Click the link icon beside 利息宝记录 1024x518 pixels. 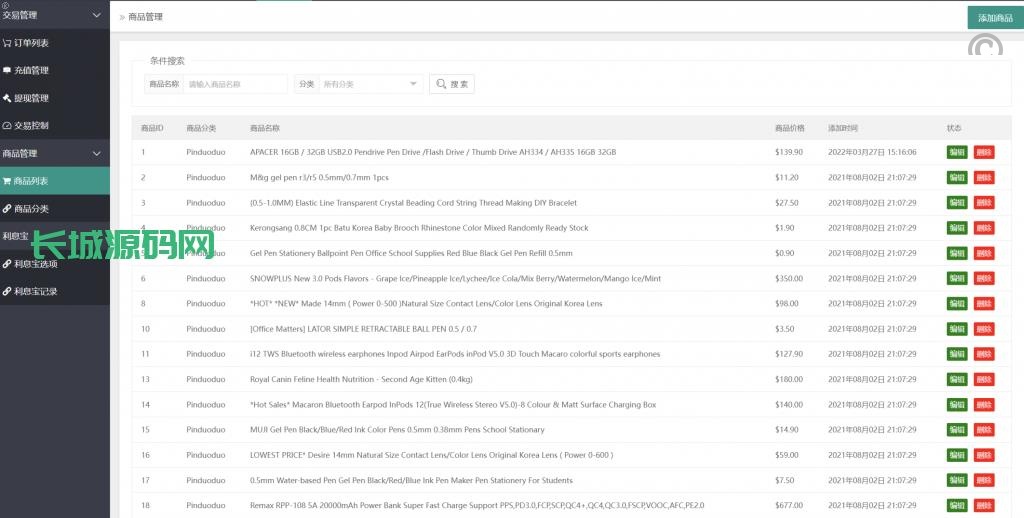click(7, 292)
